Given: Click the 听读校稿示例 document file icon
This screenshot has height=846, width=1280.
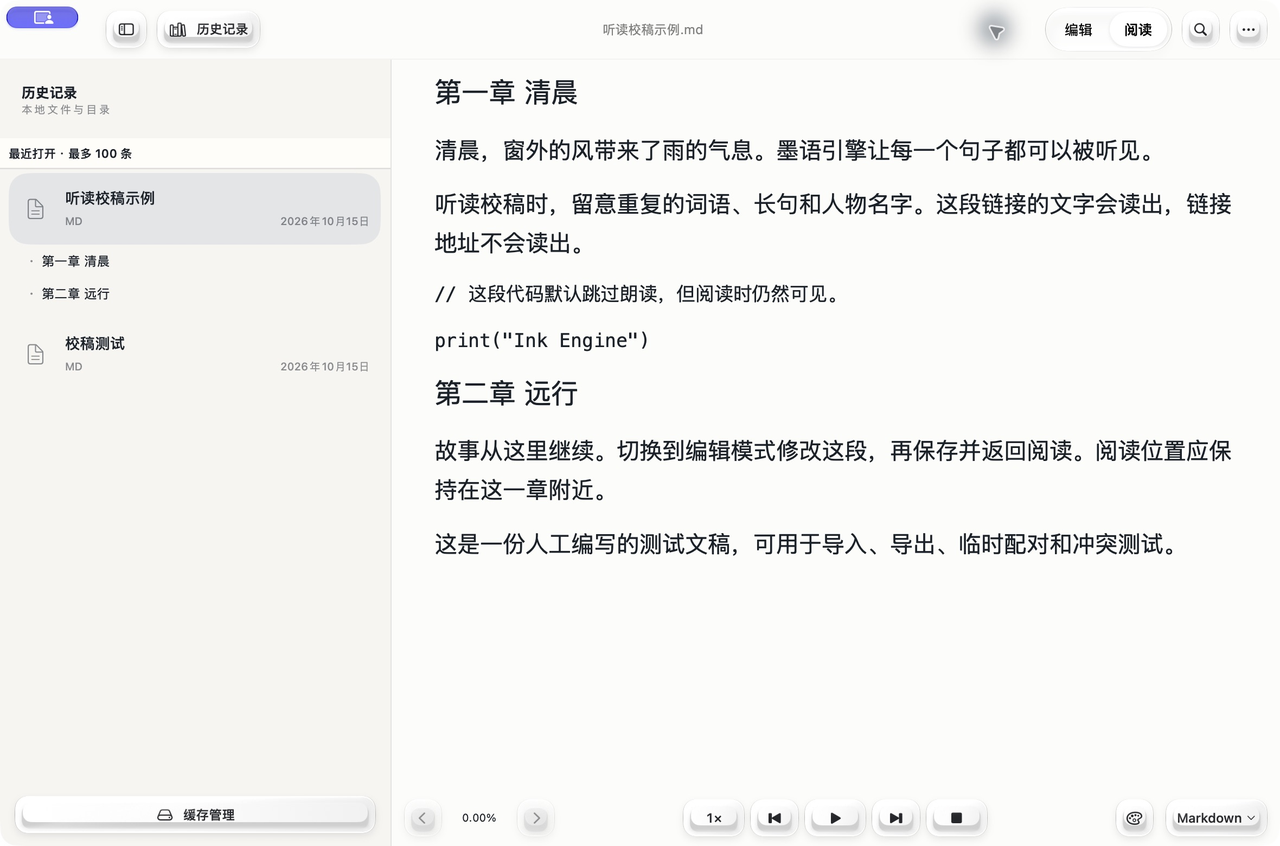Looking at the screenshot, I should coord(35,209).
